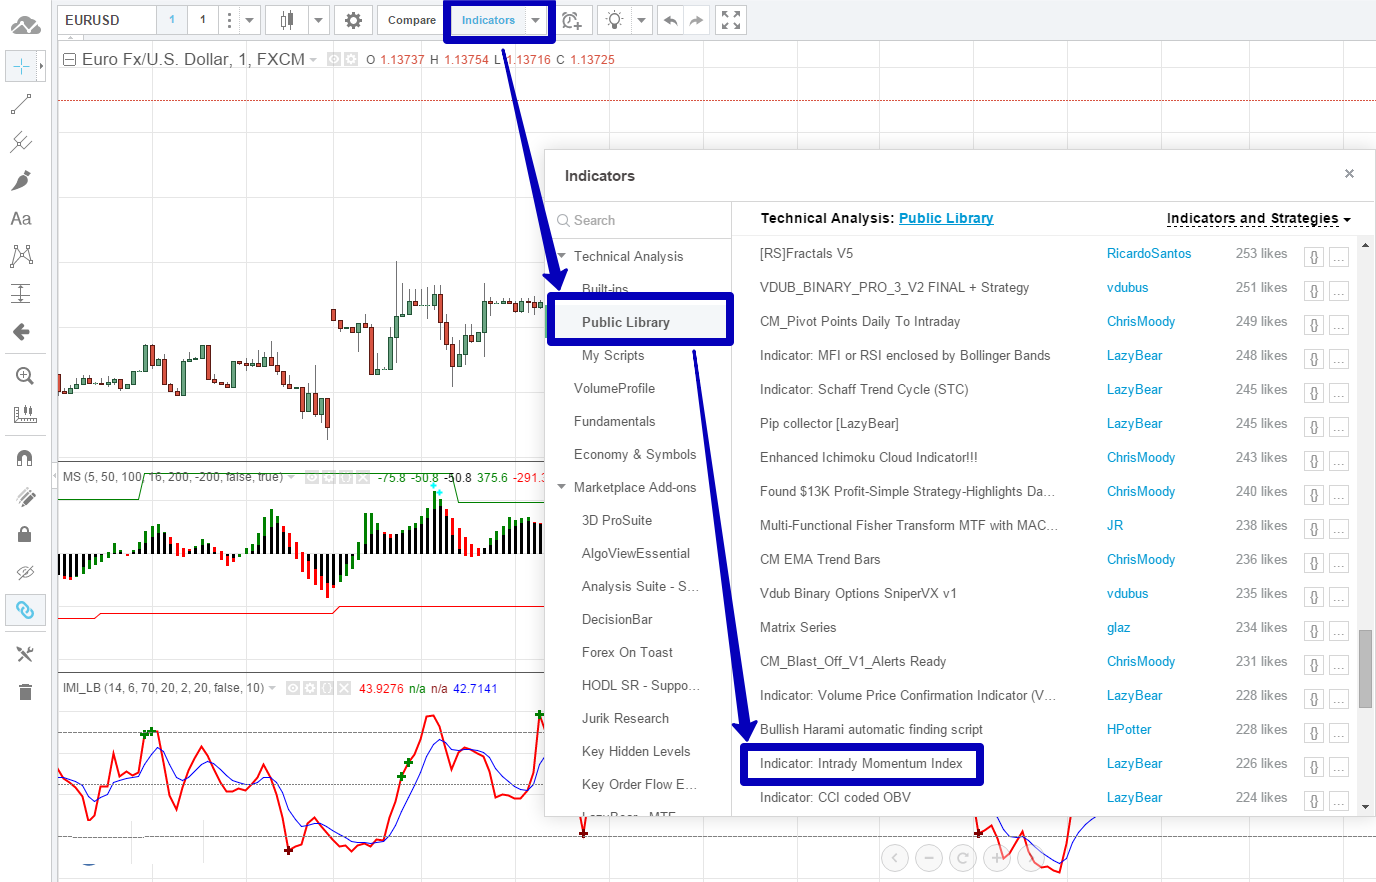
Task: Open the candlestick chart style dropdown arrow
Action: pyautogui.click(x=319, y=20)
